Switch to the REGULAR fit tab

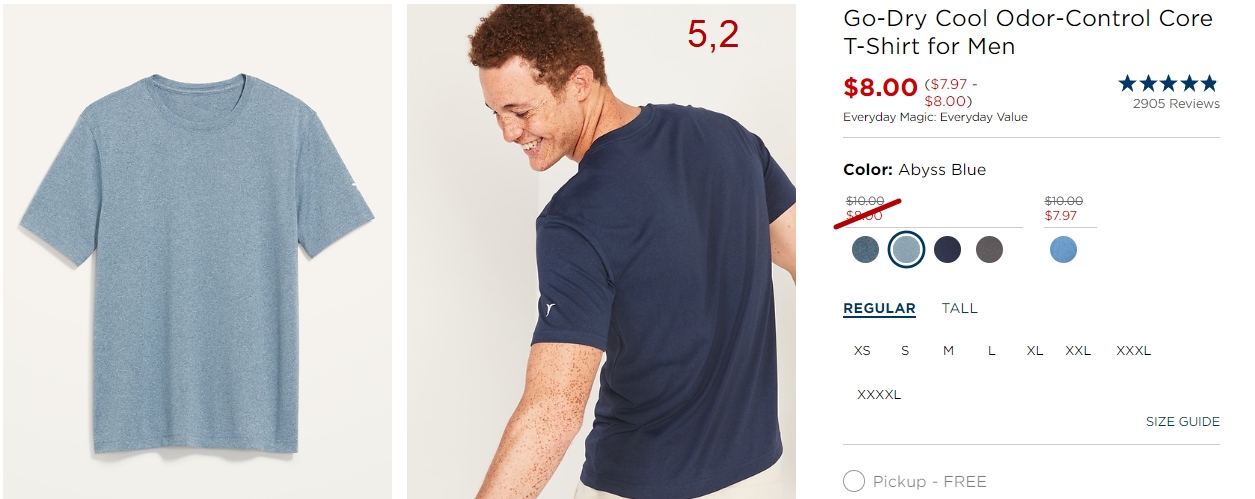click(x=879, y=308)
